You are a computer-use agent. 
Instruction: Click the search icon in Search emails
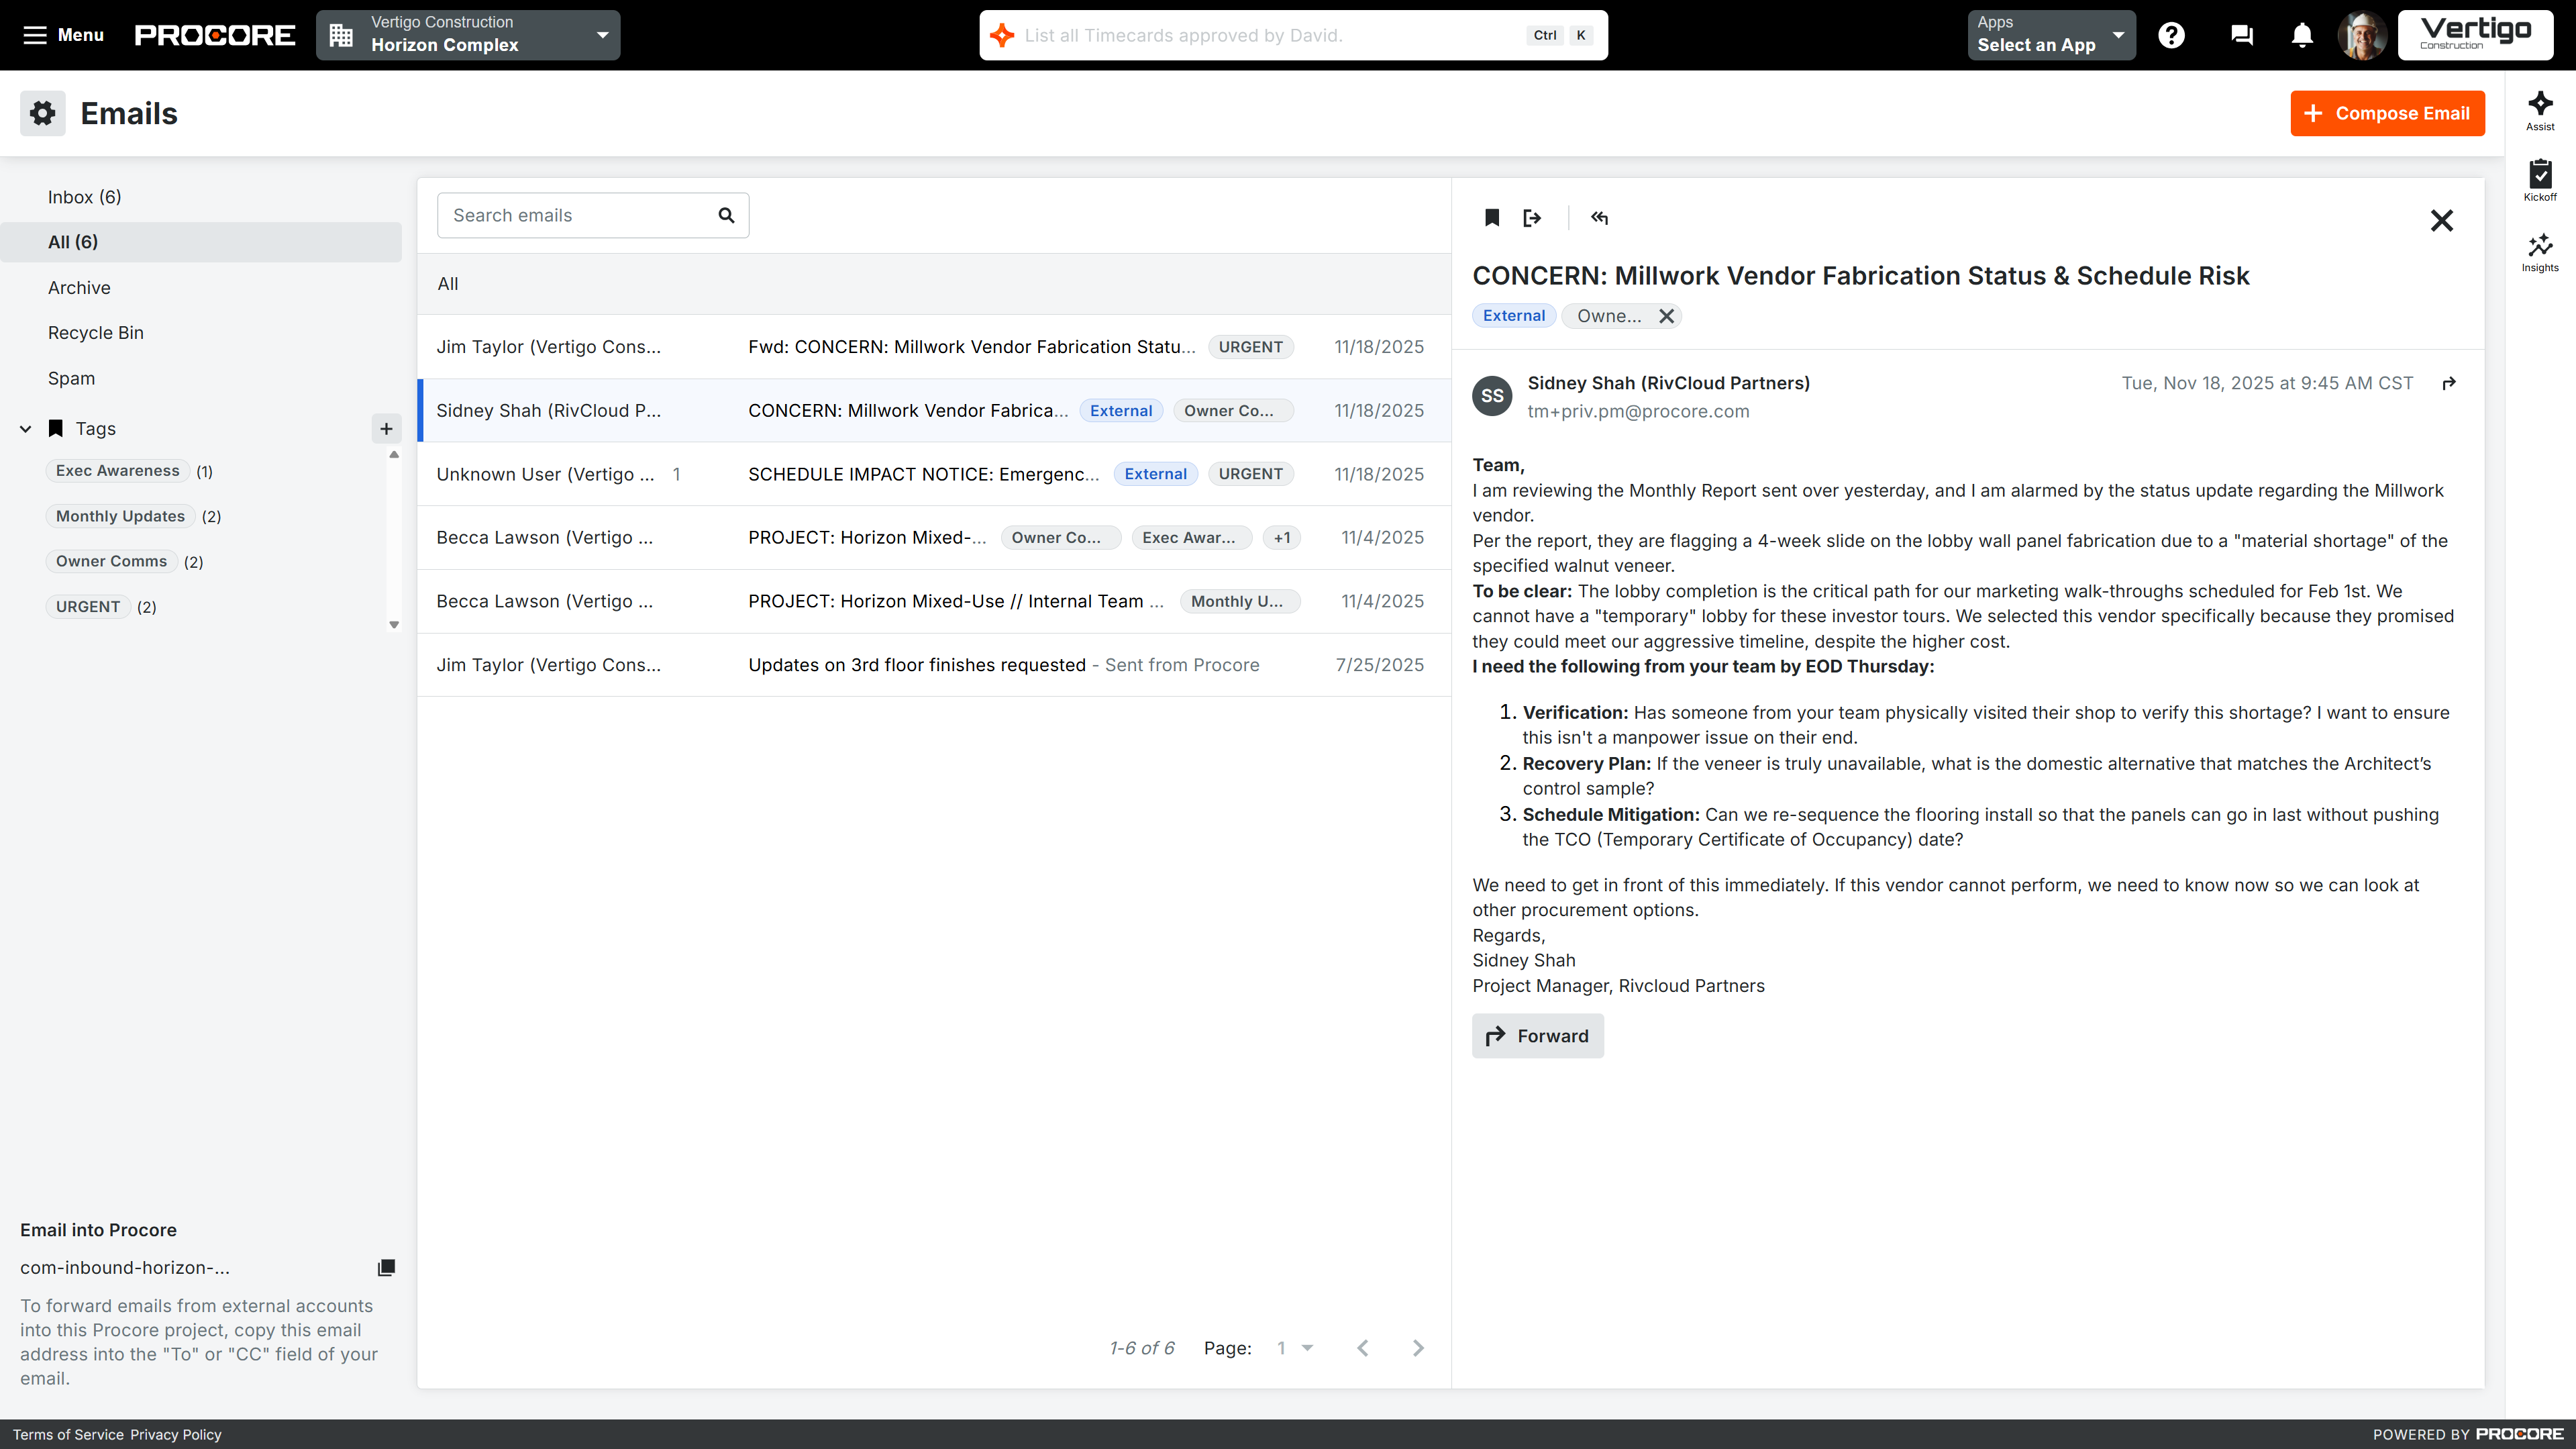727,215
